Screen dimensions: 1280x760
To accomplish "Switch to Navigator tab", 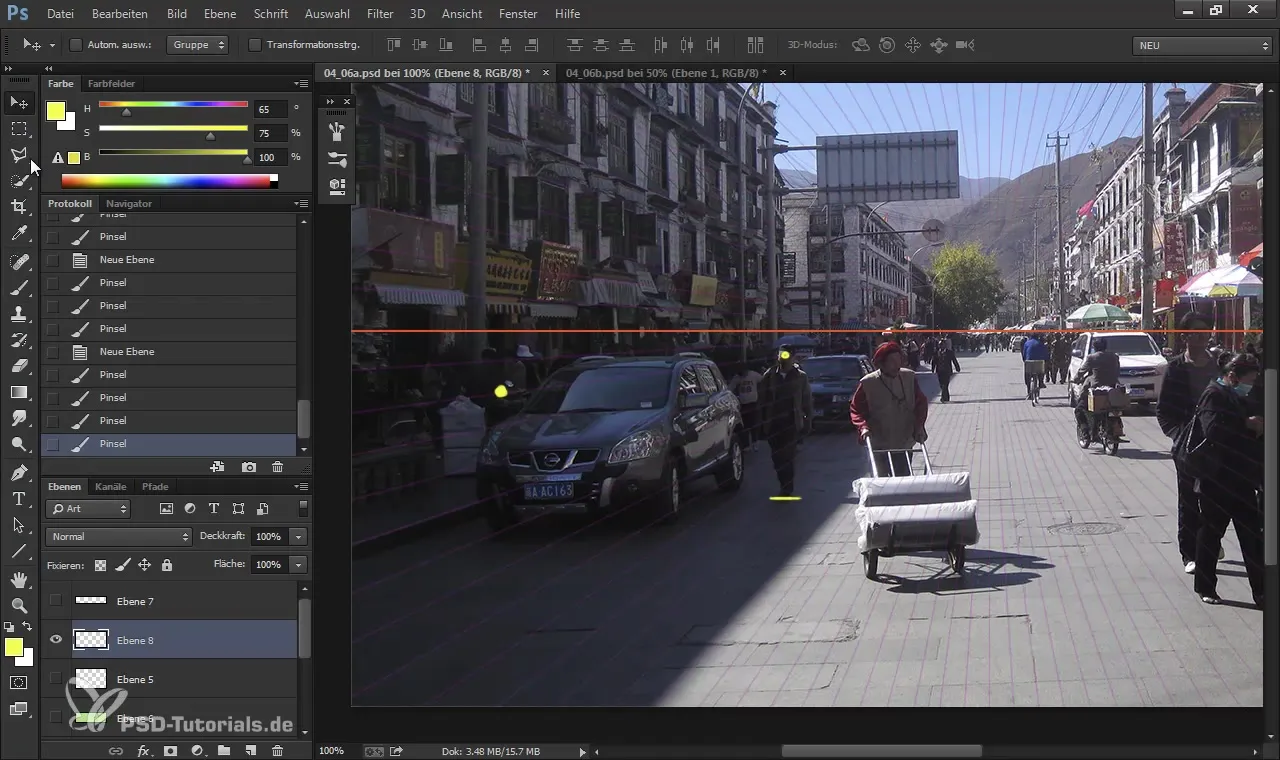I will 129,204.
